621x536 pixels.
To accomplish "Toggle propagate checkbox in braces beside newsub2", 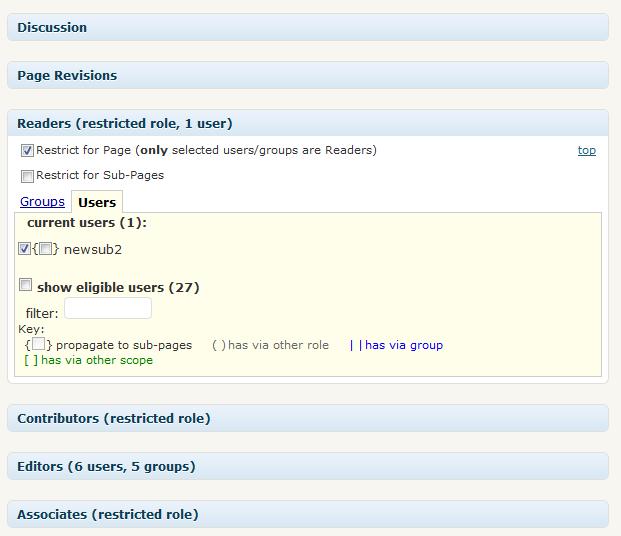I will 46,249.
